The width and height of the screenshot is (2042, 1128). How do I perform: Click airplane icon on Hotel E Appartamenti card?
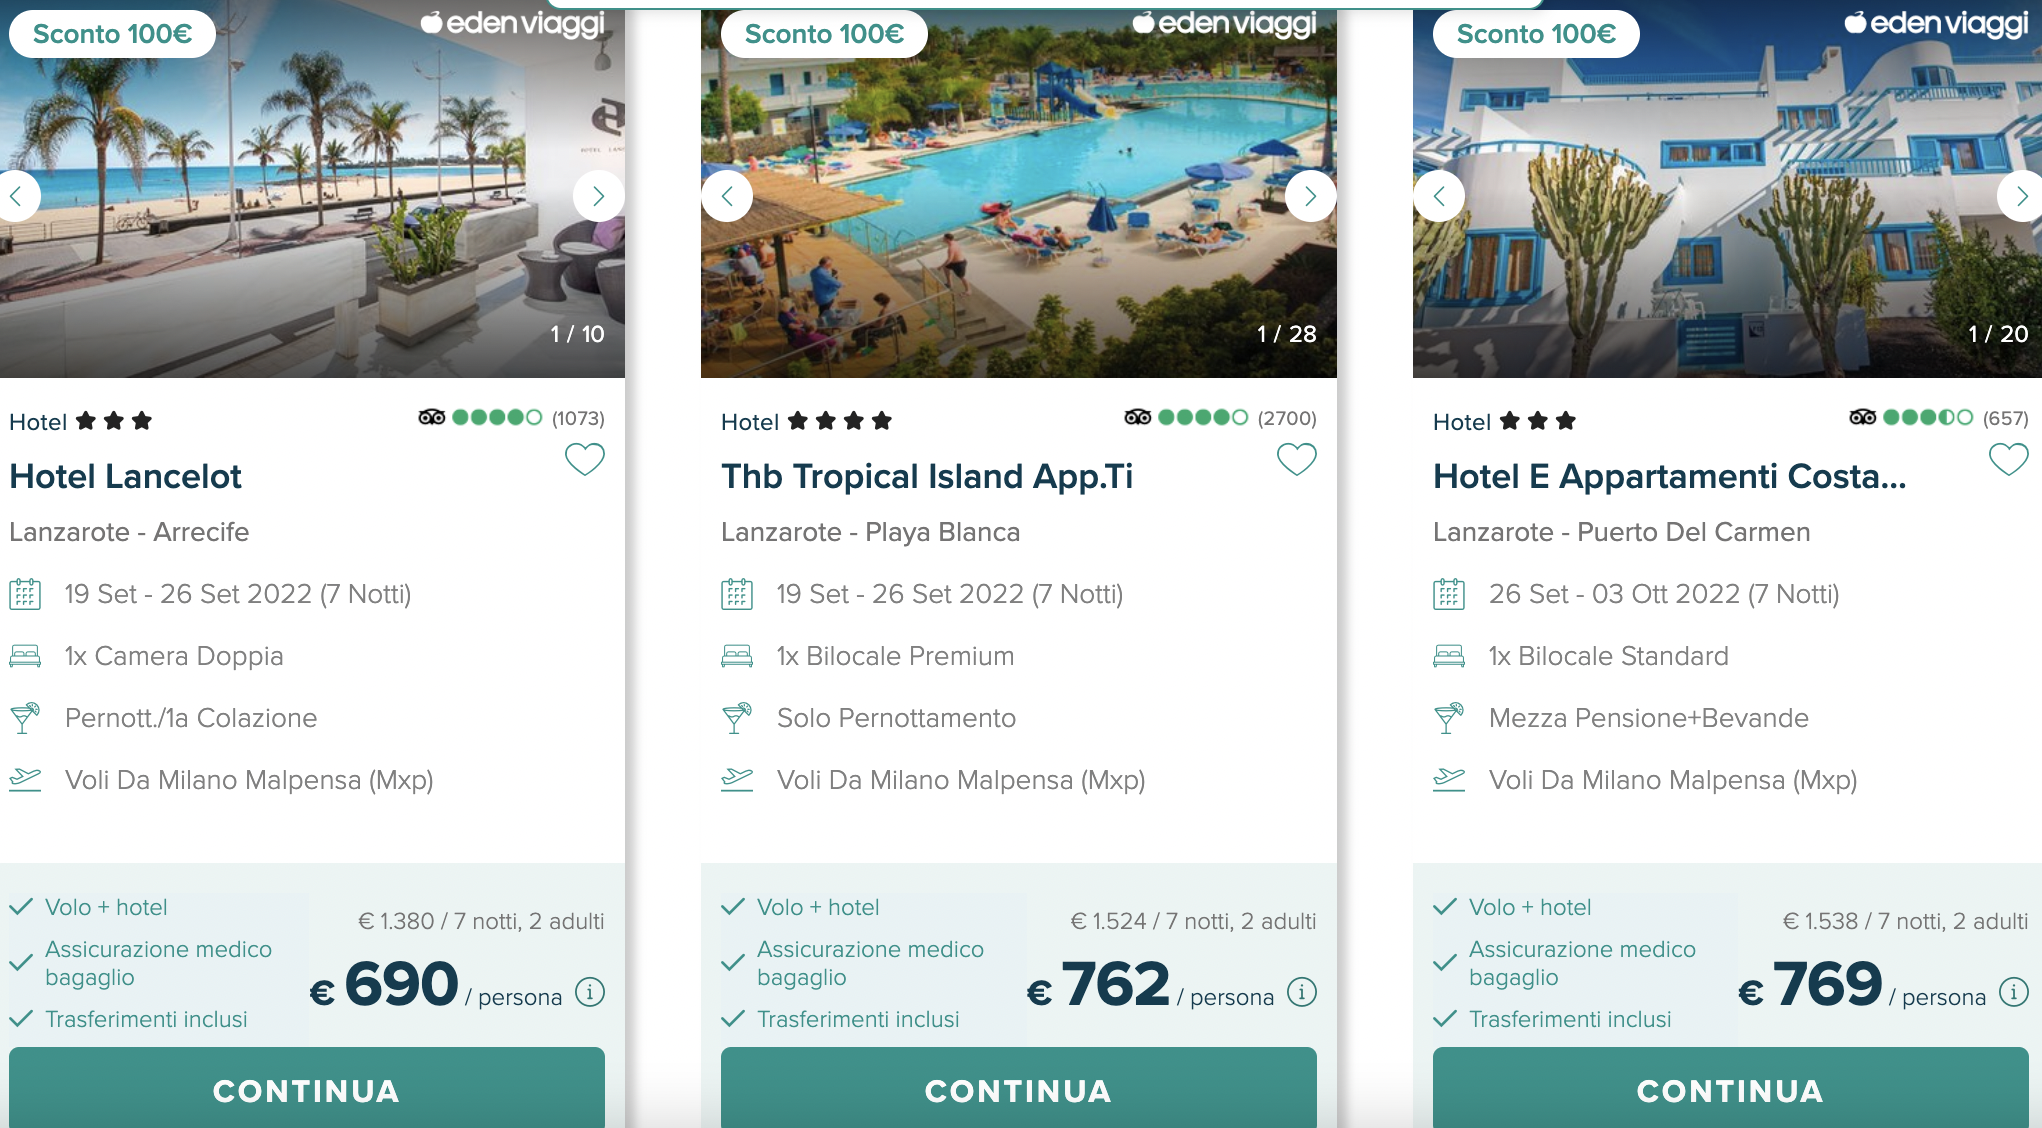(x=1449, y=780)
